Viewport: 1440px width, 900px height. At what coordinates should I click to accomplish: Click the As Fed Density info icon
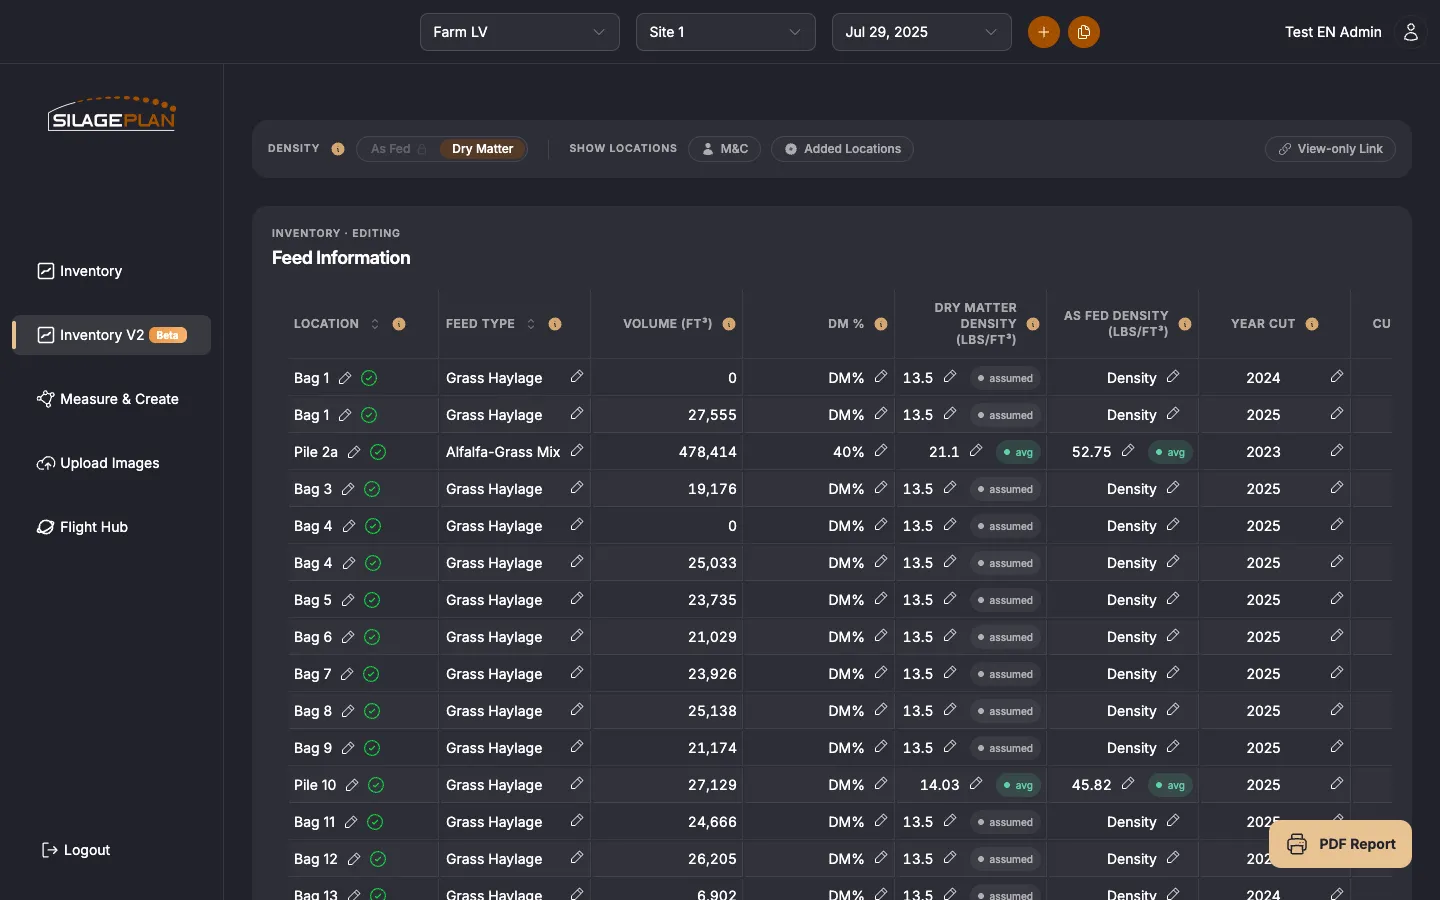click(1185, 324)
